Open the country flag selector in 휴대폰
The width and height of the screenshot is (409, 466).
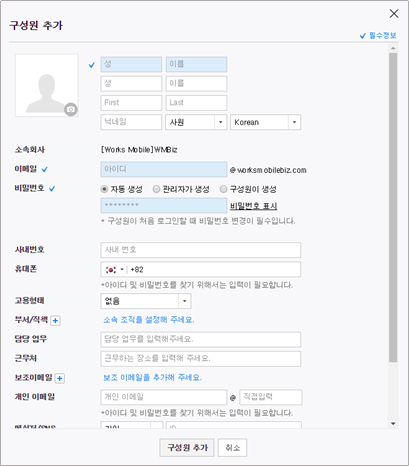pyautogui.click(x=115, y=270)
